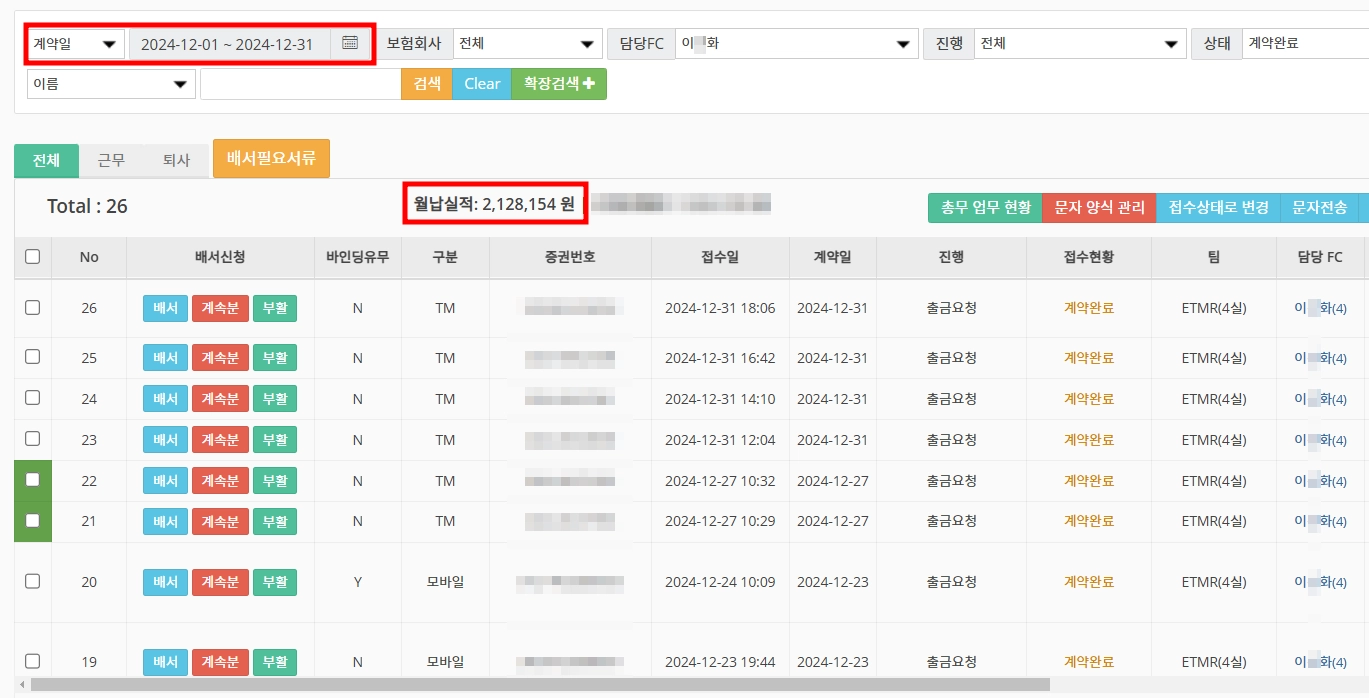Open the 담당FC agent dropdown
1369x698 pixels.
[797, 43]
